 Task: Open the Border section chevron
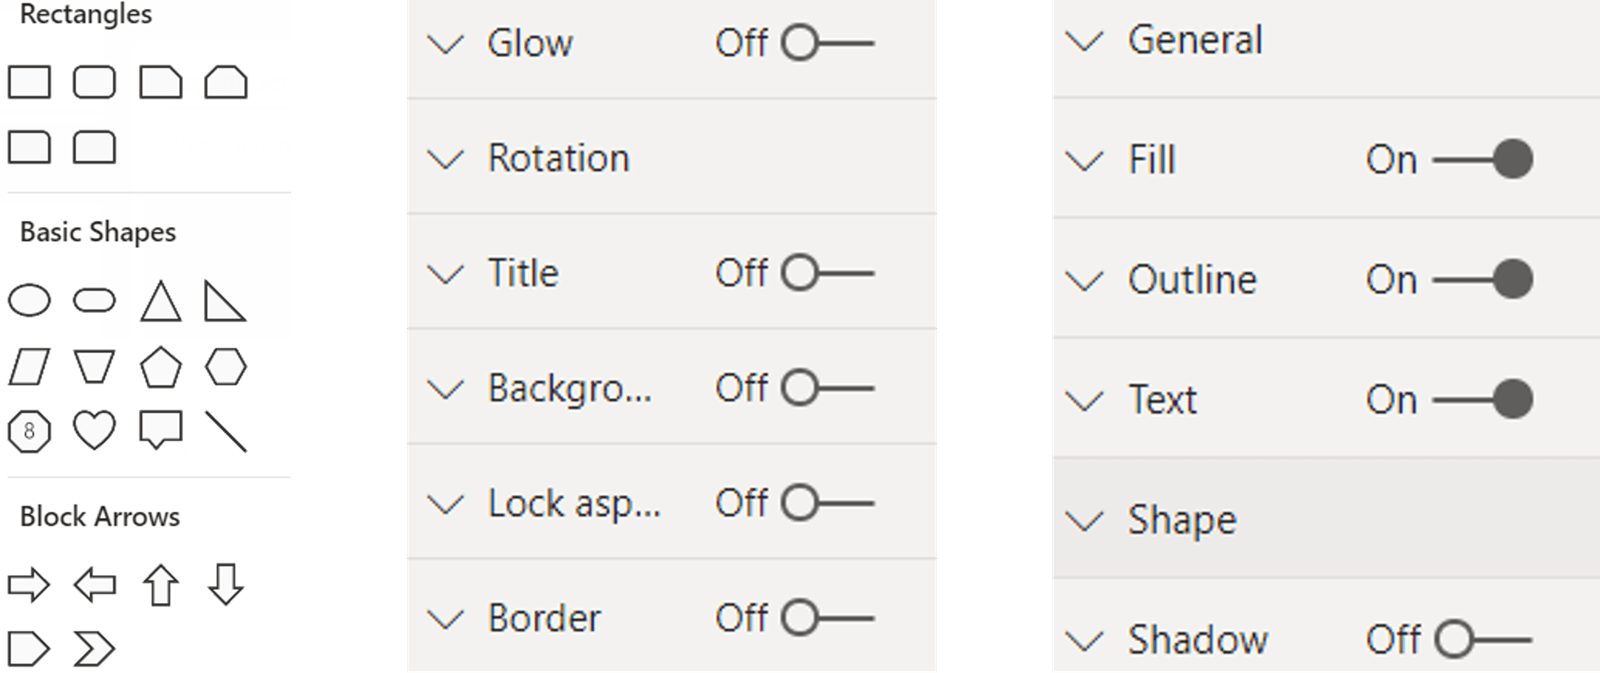[446, 619]
